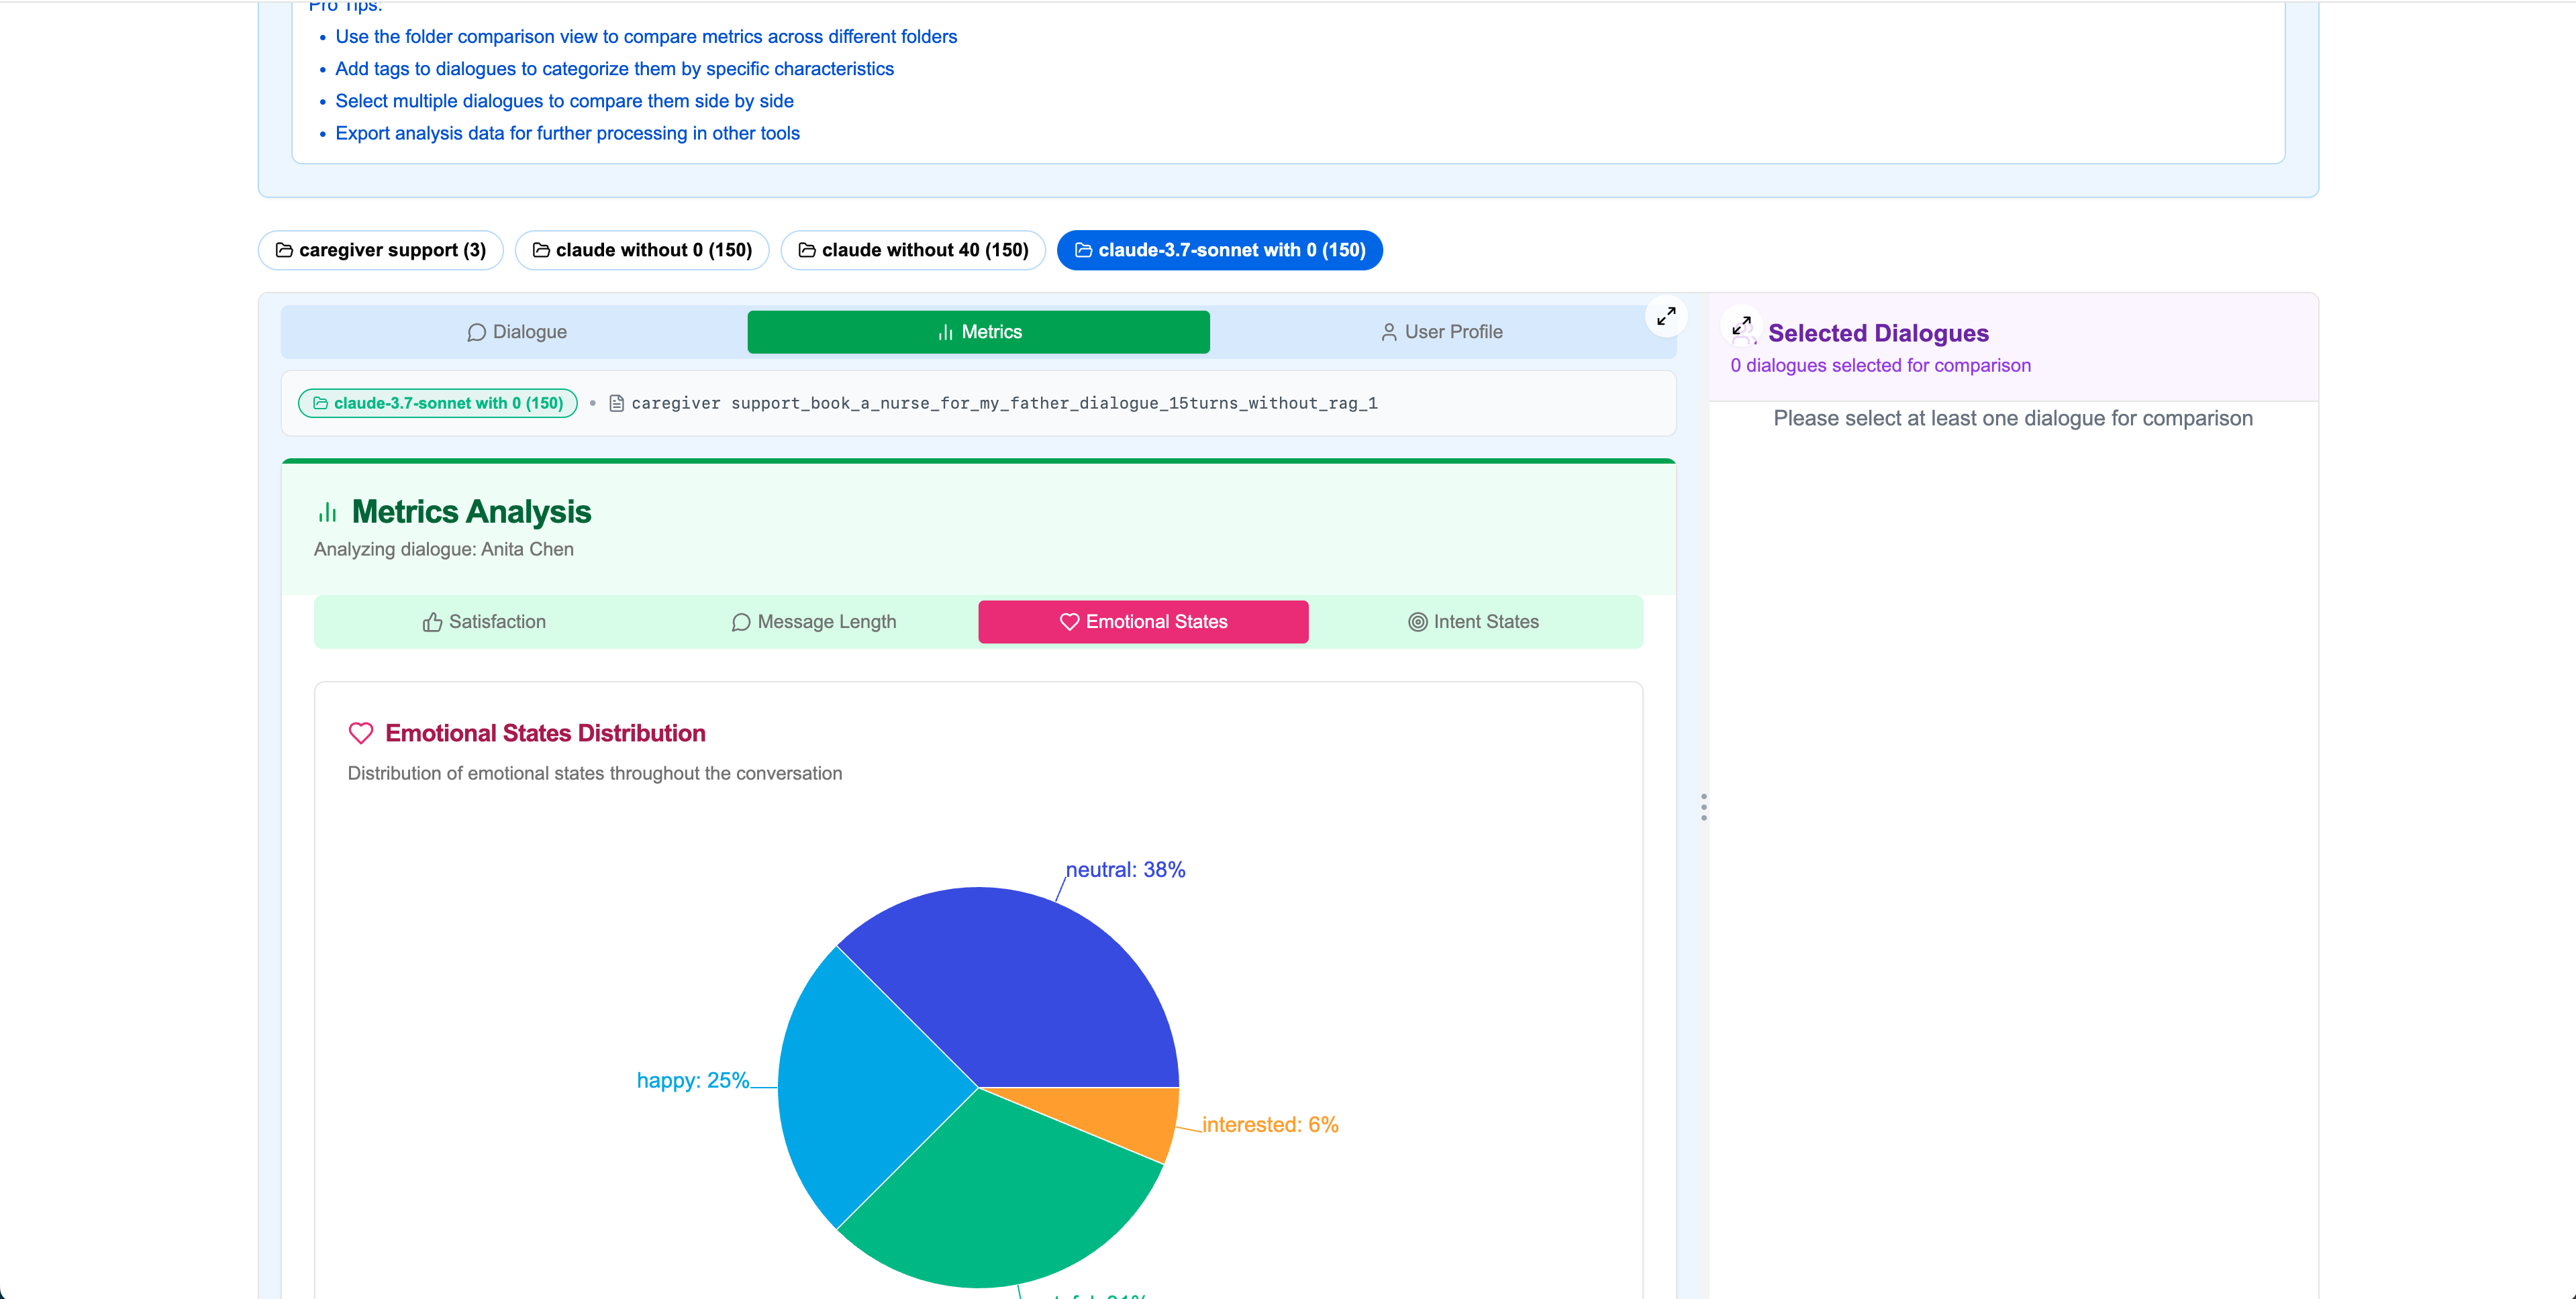Click the Selected Dialogues heading
Viewport: 2576px width, 1299px height.
click(x=1878, y=333)
